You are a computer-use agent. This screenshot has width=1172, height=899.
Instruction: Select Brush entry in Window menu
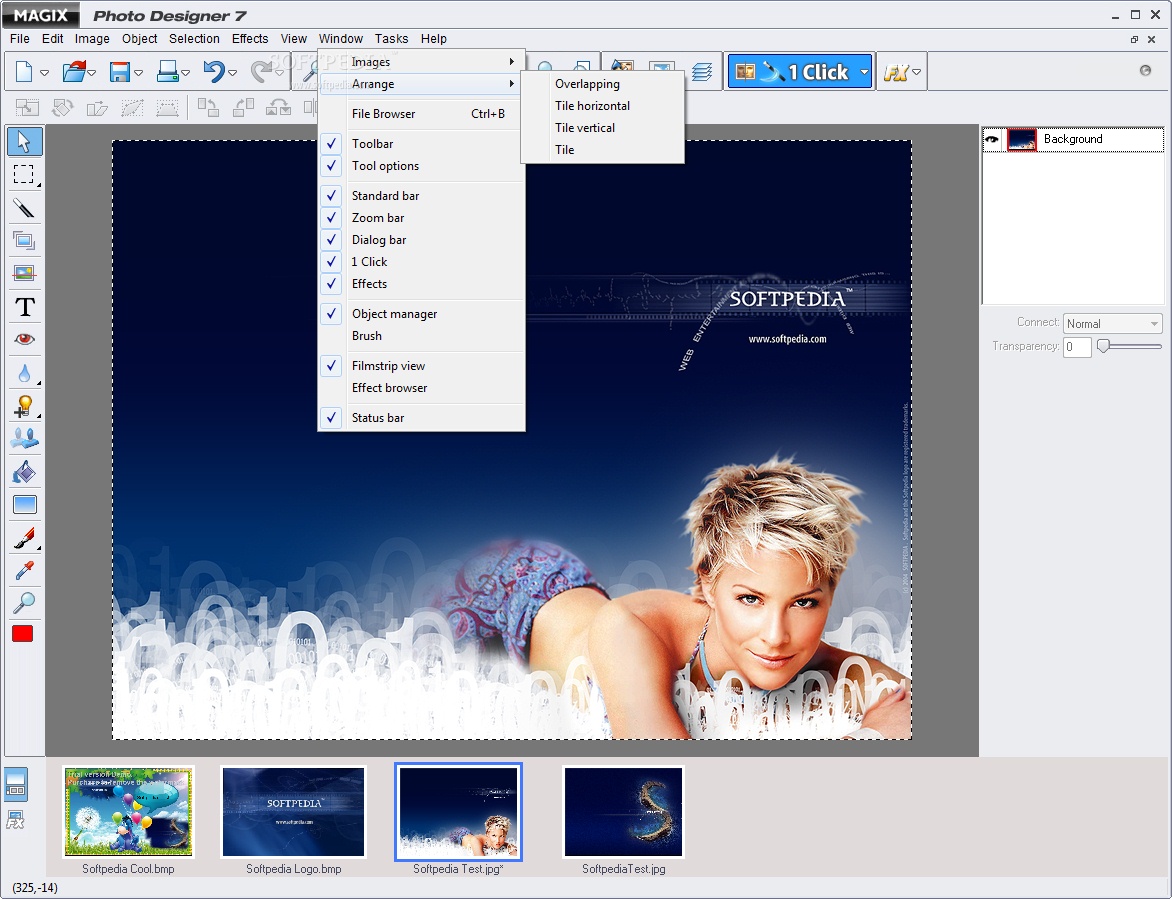pyautogui.click(x=422, y=336)
